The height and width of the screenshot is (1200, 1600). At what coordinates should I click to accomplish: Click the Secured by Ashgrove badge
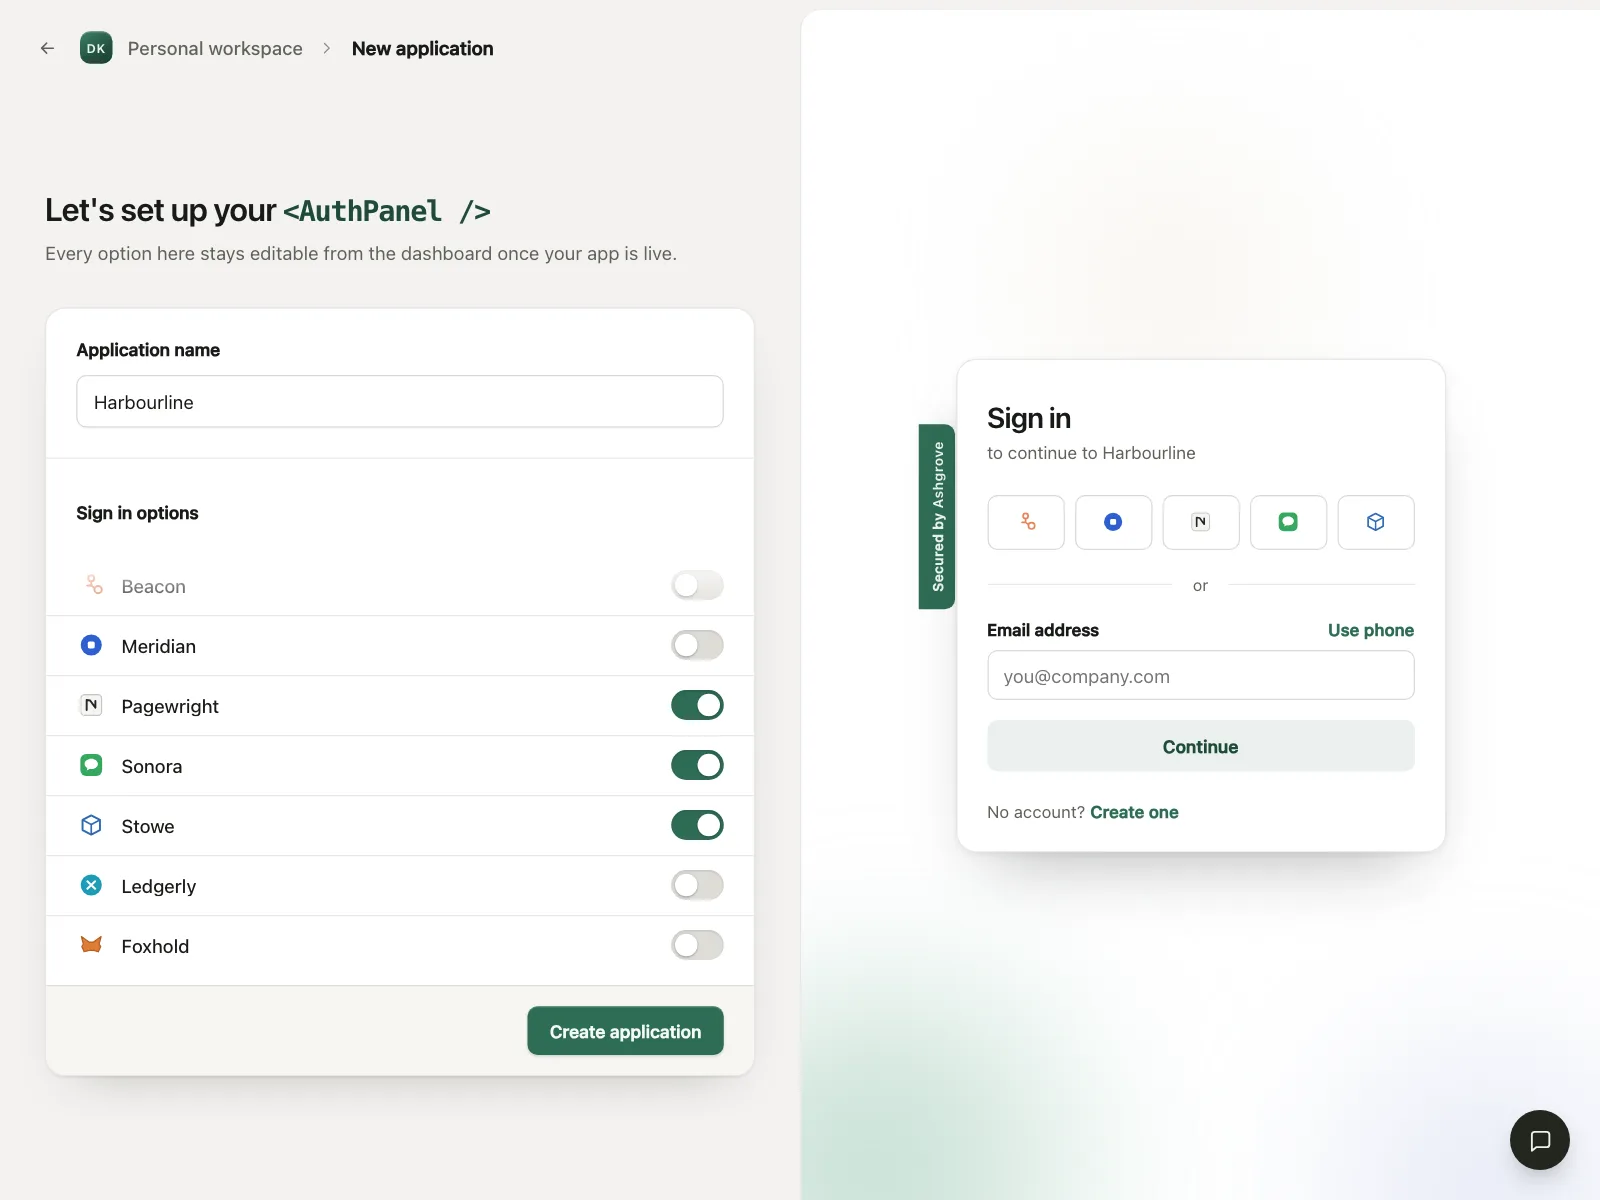[937, 516]
